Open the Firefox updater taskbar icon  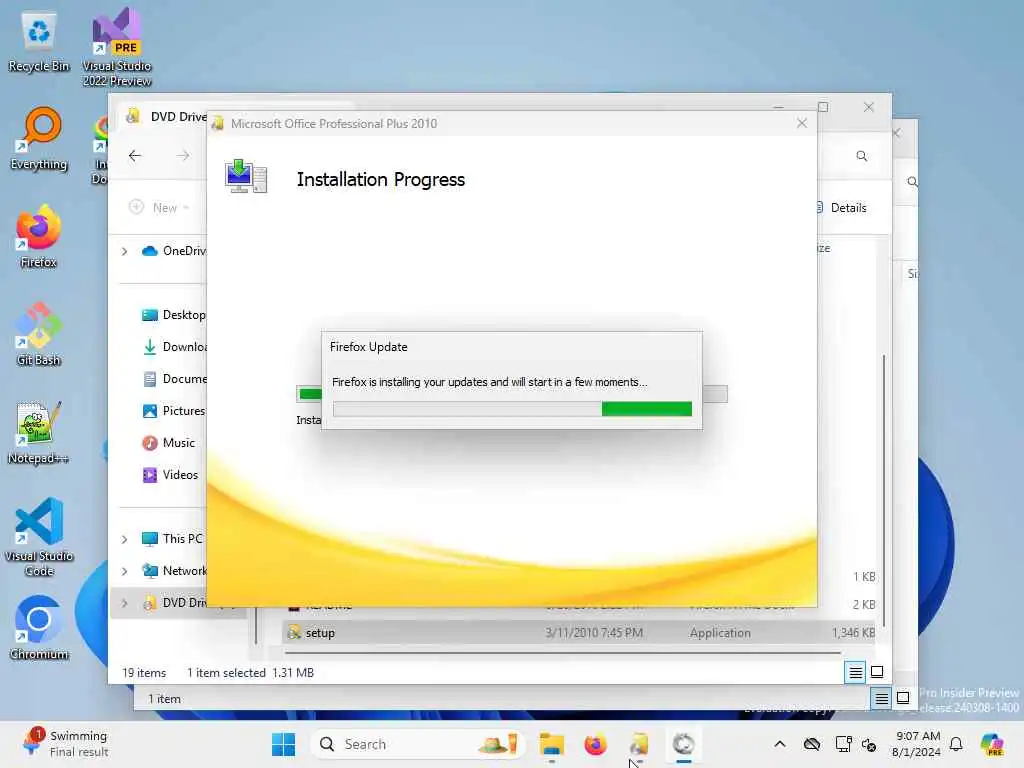[683, 744]
